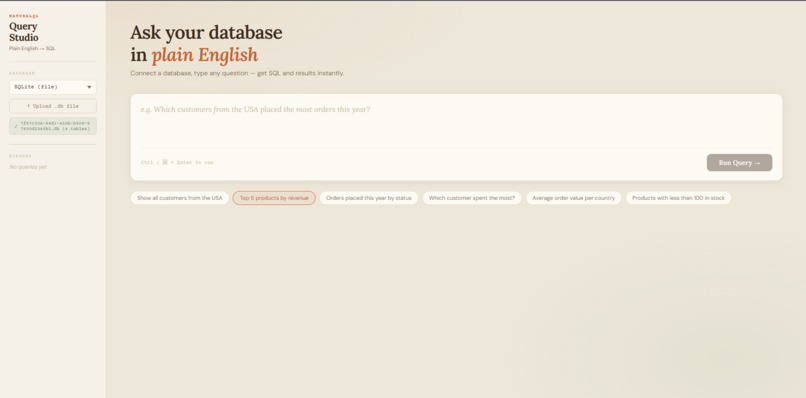Pick 'Orders placed this year by status' suggestion

coord(369,198)
